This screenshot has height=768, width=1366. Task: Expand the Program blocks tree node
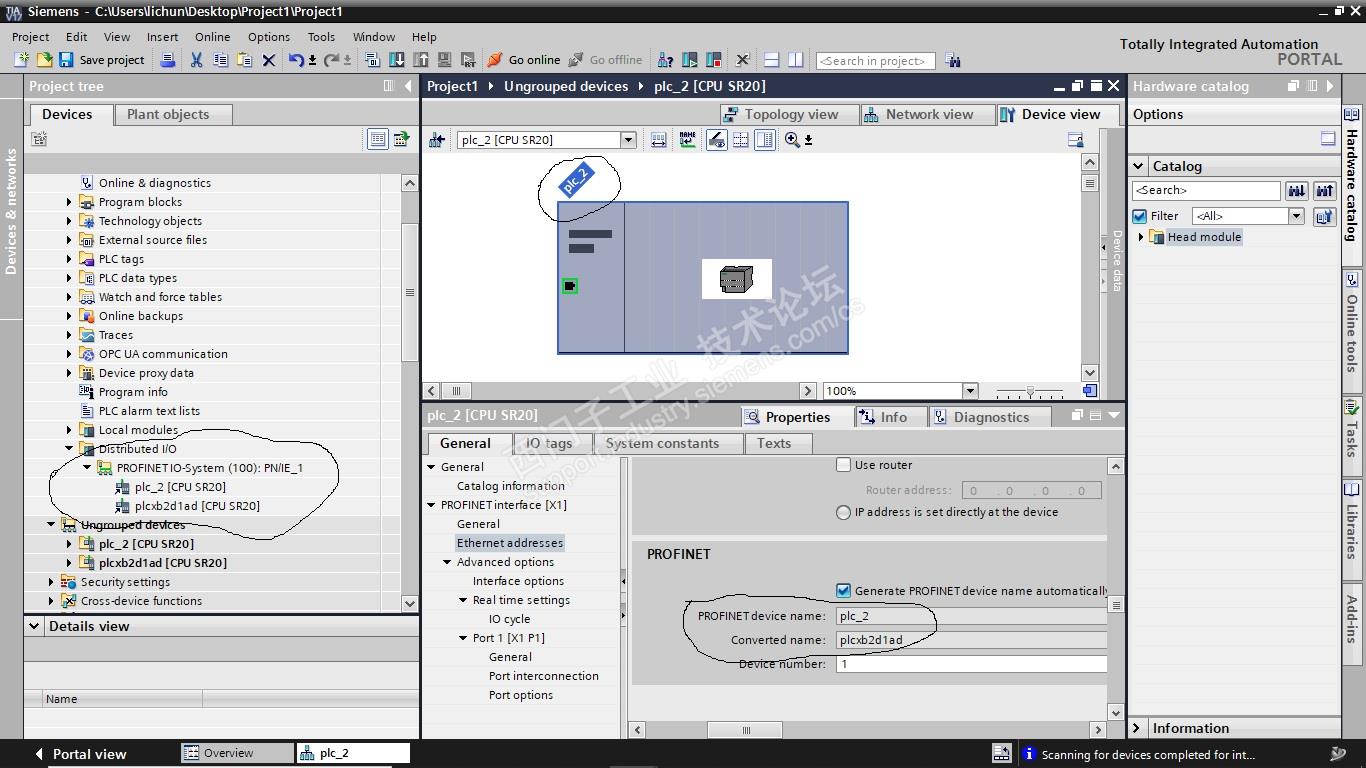(x=69, y=202)
